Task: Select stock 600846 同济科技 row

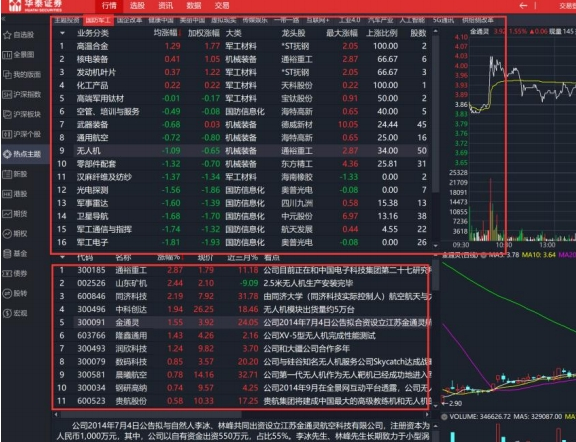Action: click(x=242, y=296)
